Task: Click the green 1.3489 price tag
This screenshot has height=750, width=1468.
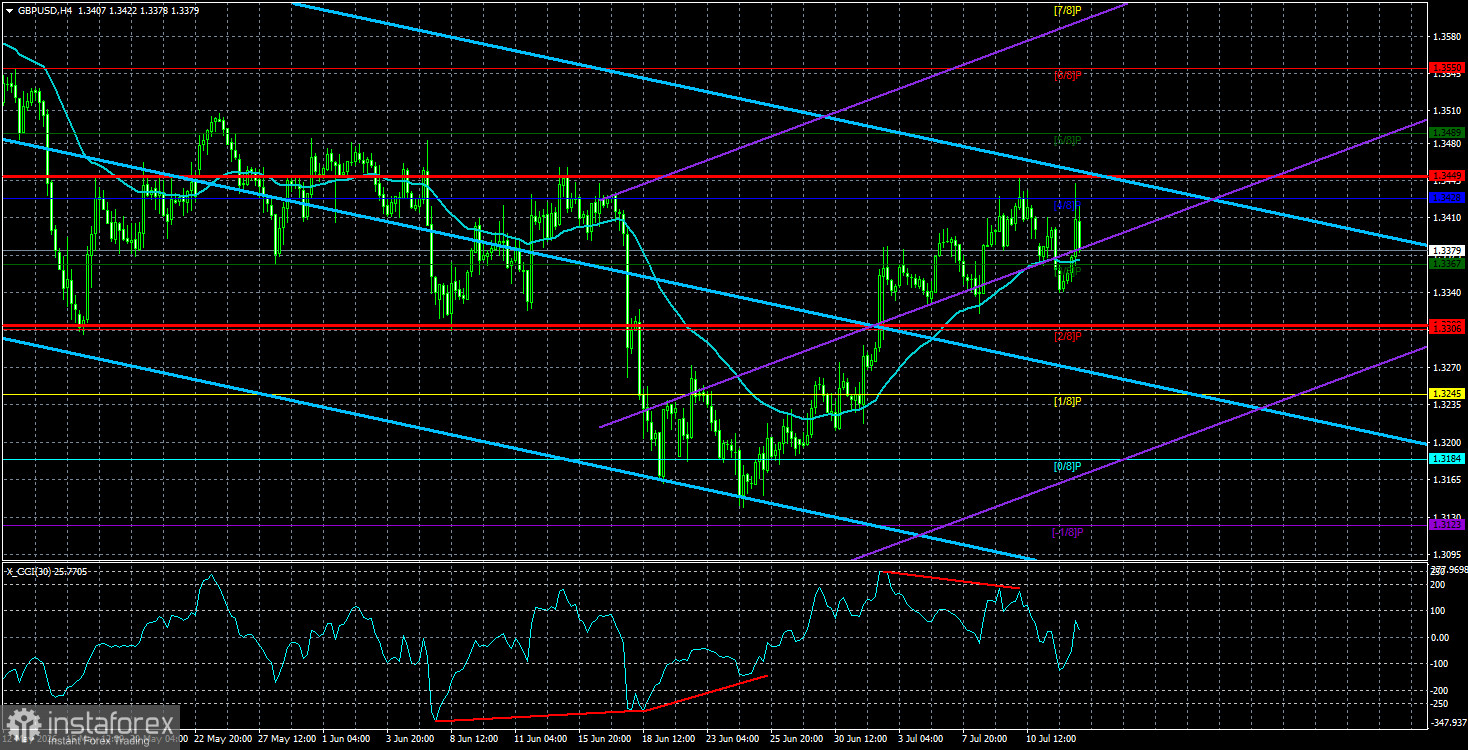Action: coord(1446,132)
